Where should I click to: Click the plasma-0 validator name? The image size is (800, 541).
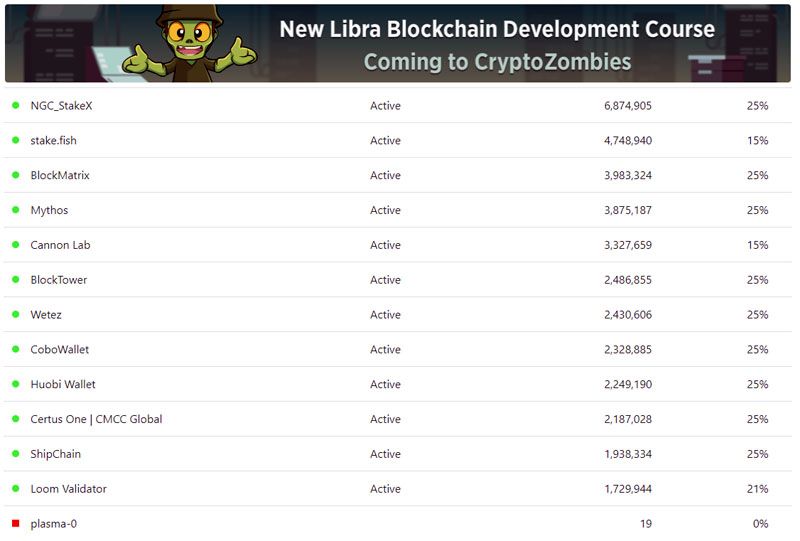(52, 524)
